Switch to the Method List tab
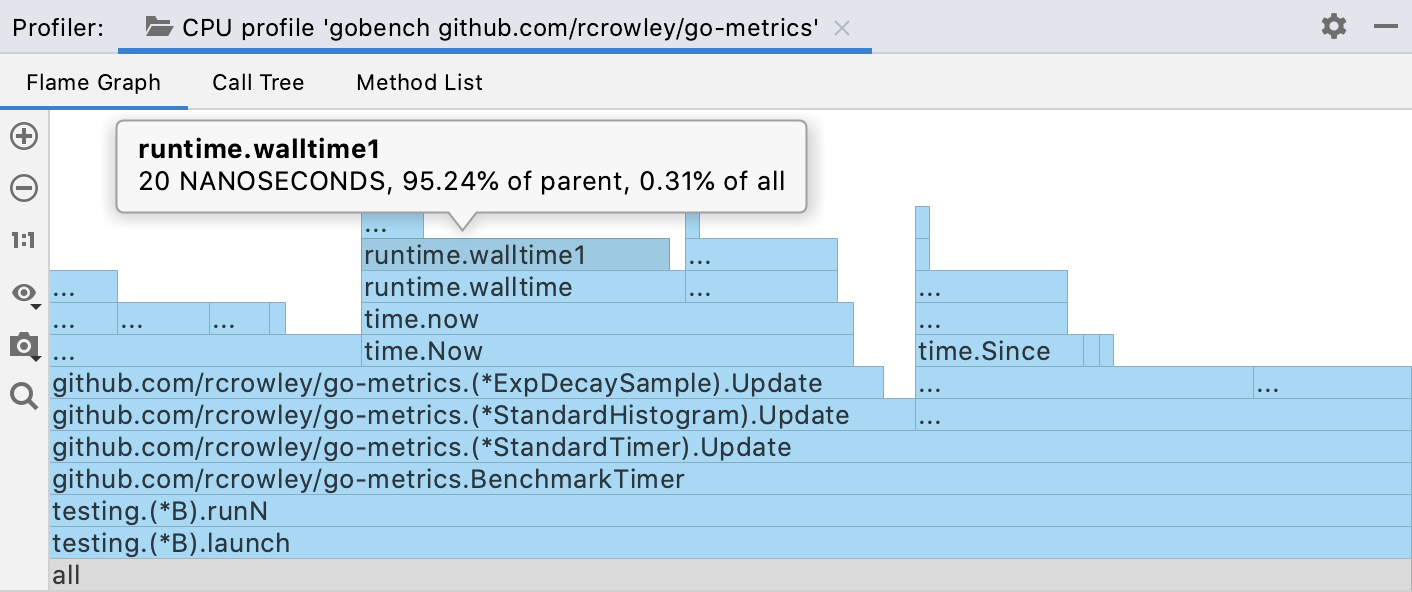1412x592 pixels. pos(419,83)
